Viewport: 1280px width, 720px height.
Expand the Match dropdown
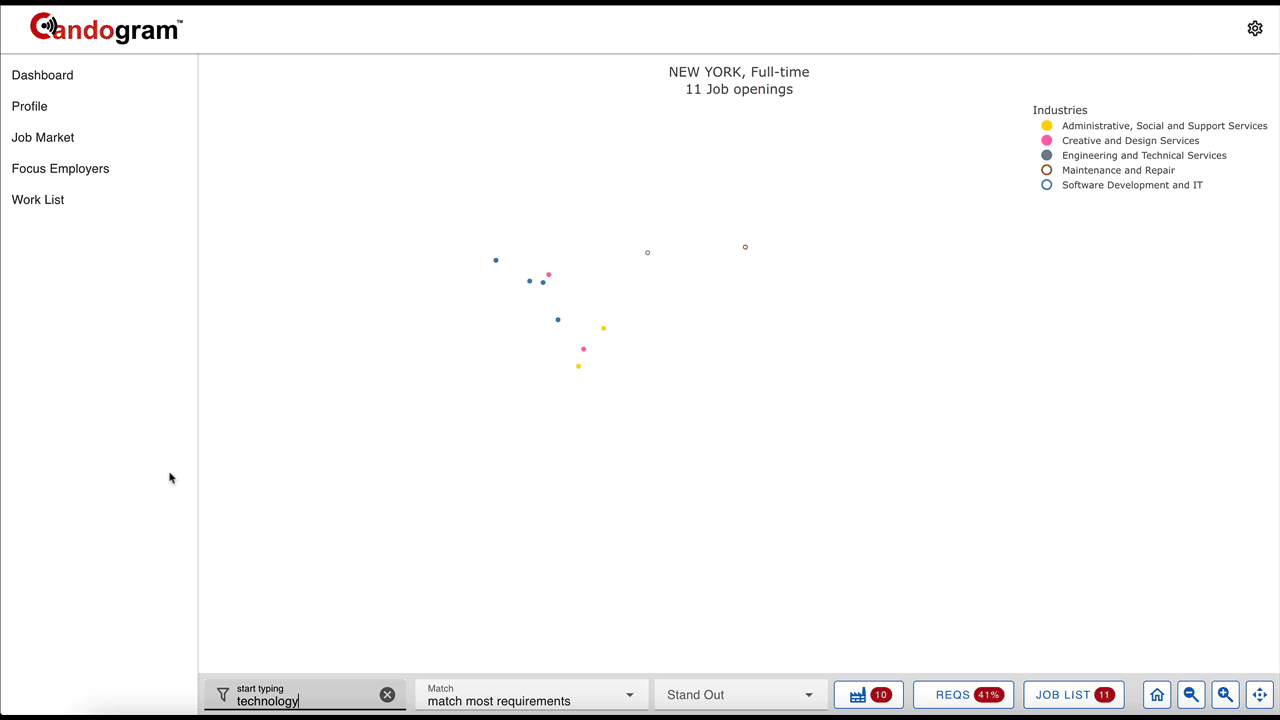[530, 695]
